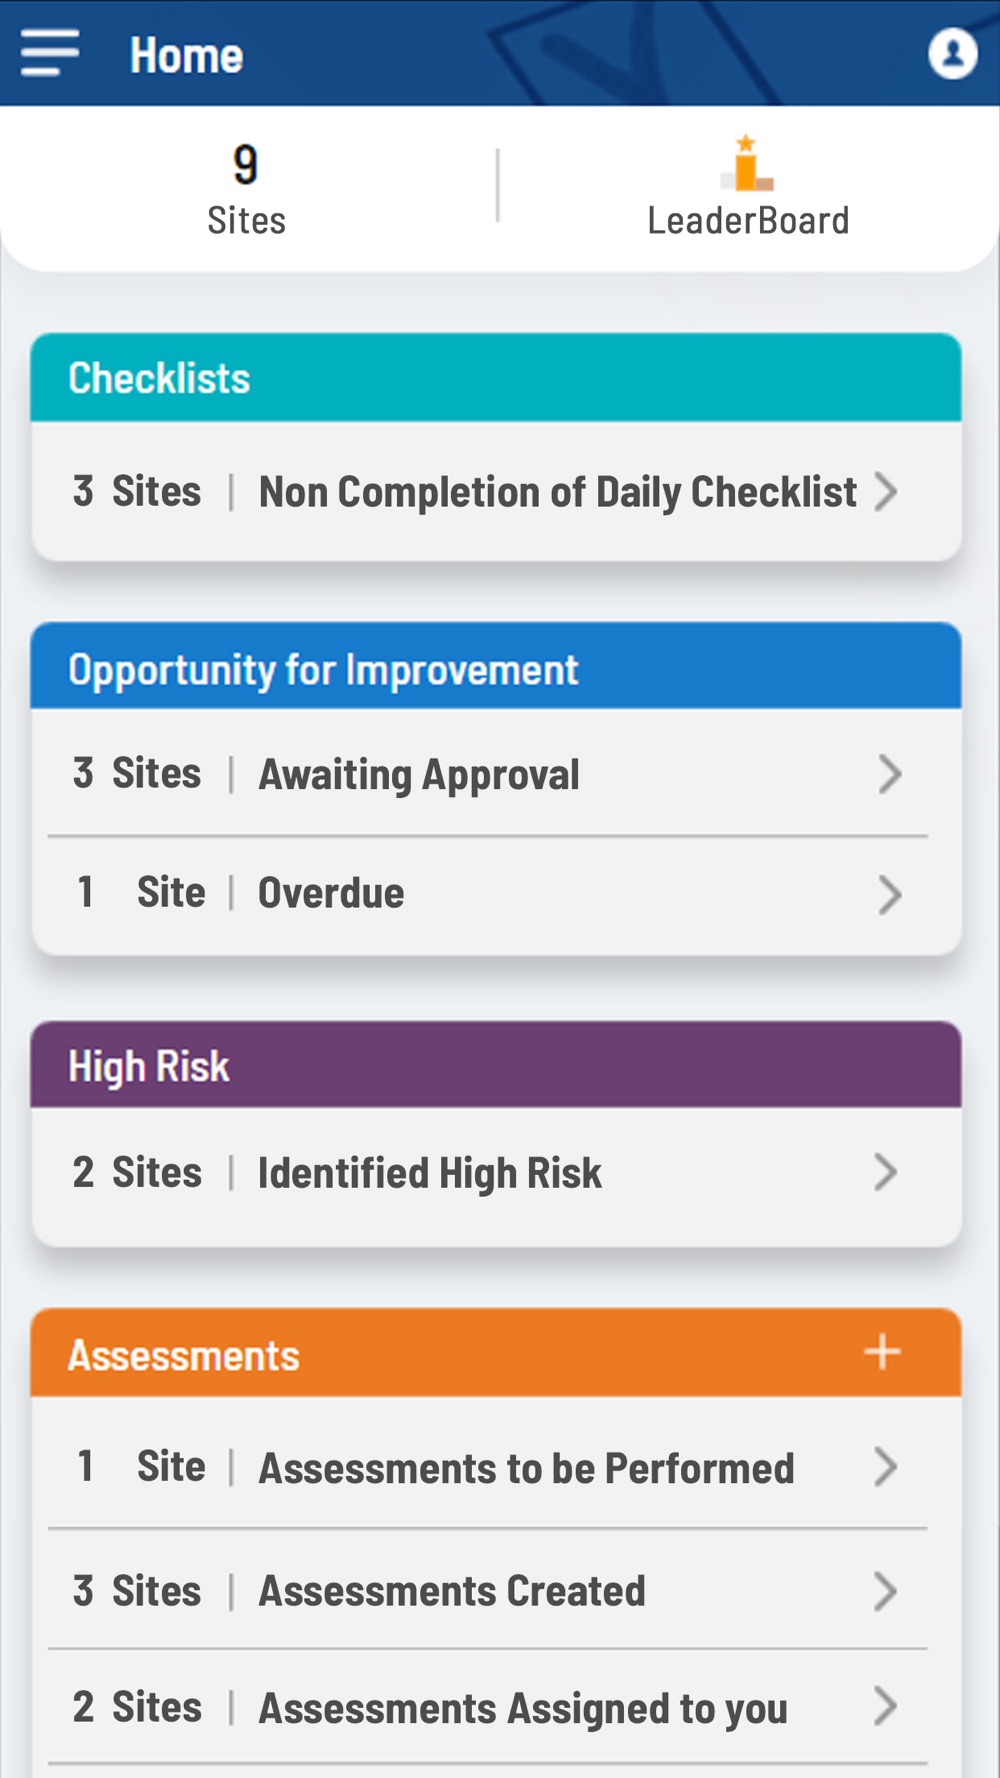The height and width of the screenshot is (1778, 1000).
Task: Open the hamburger menu icon
Action: coord(50,52)
